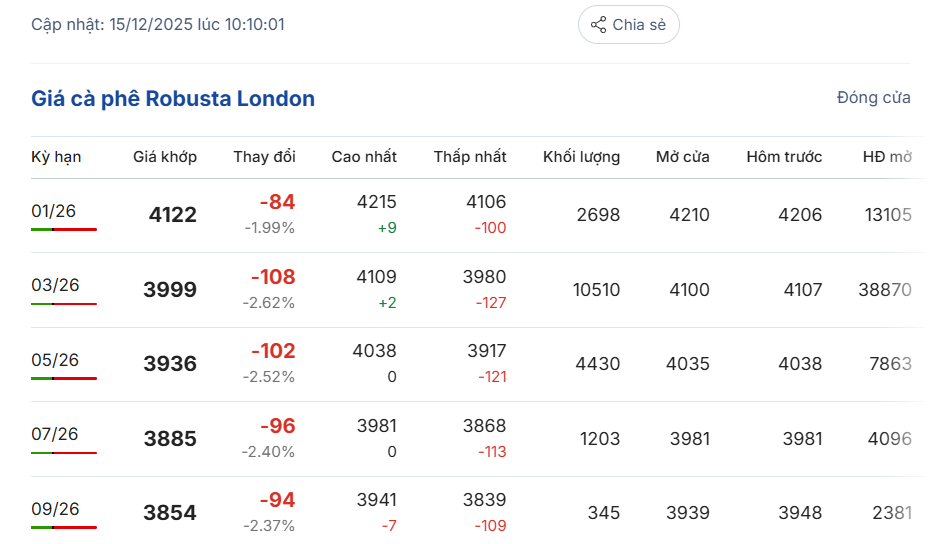The width and height of the screenshot is (939, 544).
Task: Click the Hôm trước column header
Action: pos(784,156)
